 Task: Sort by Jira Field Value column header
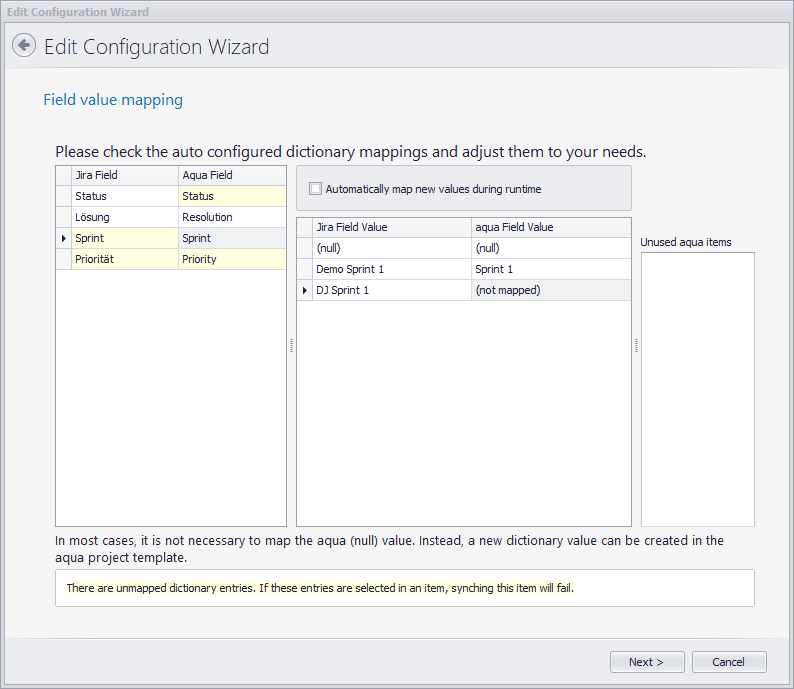[390, 227]
